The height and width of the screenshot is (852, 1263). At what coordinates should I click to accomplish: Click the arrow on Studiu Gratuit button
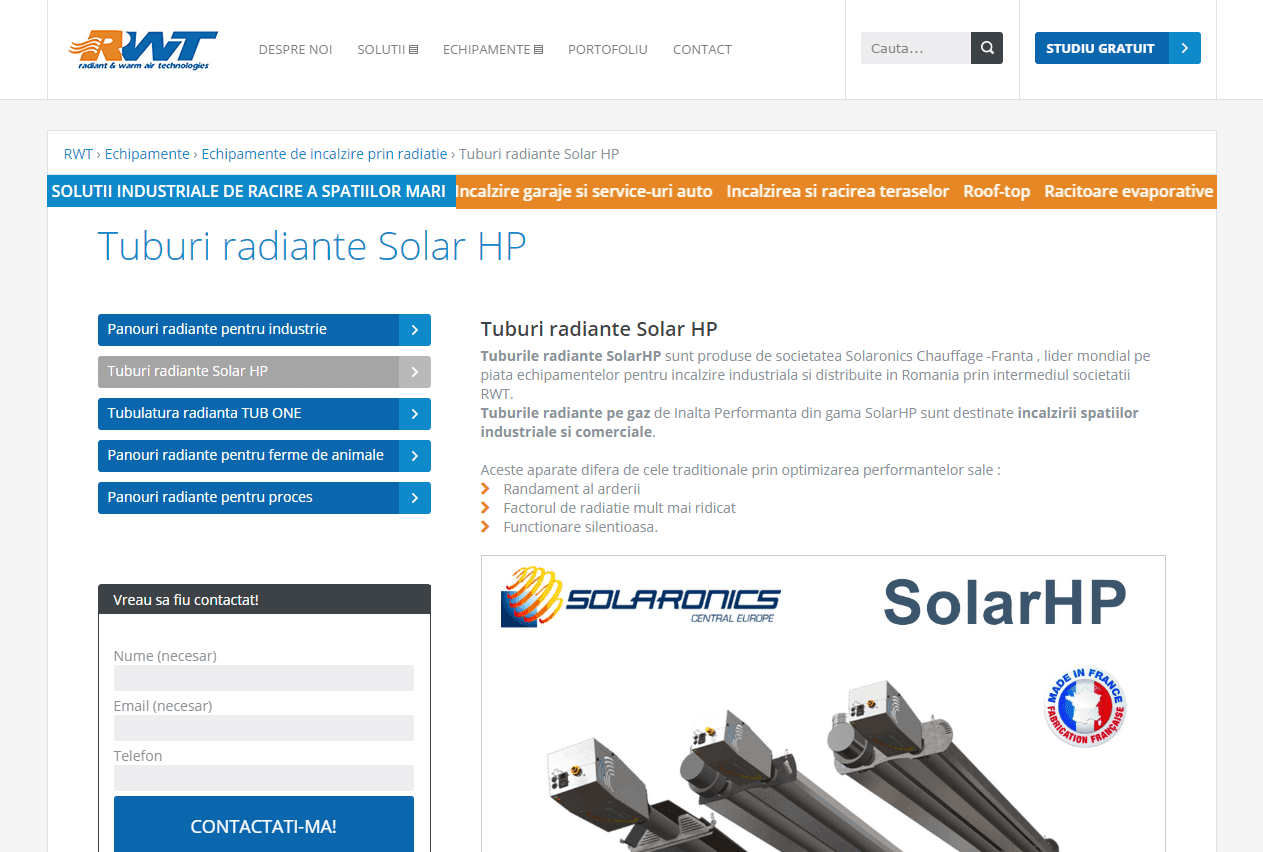pyautogui.click(x=1185, y=48)
